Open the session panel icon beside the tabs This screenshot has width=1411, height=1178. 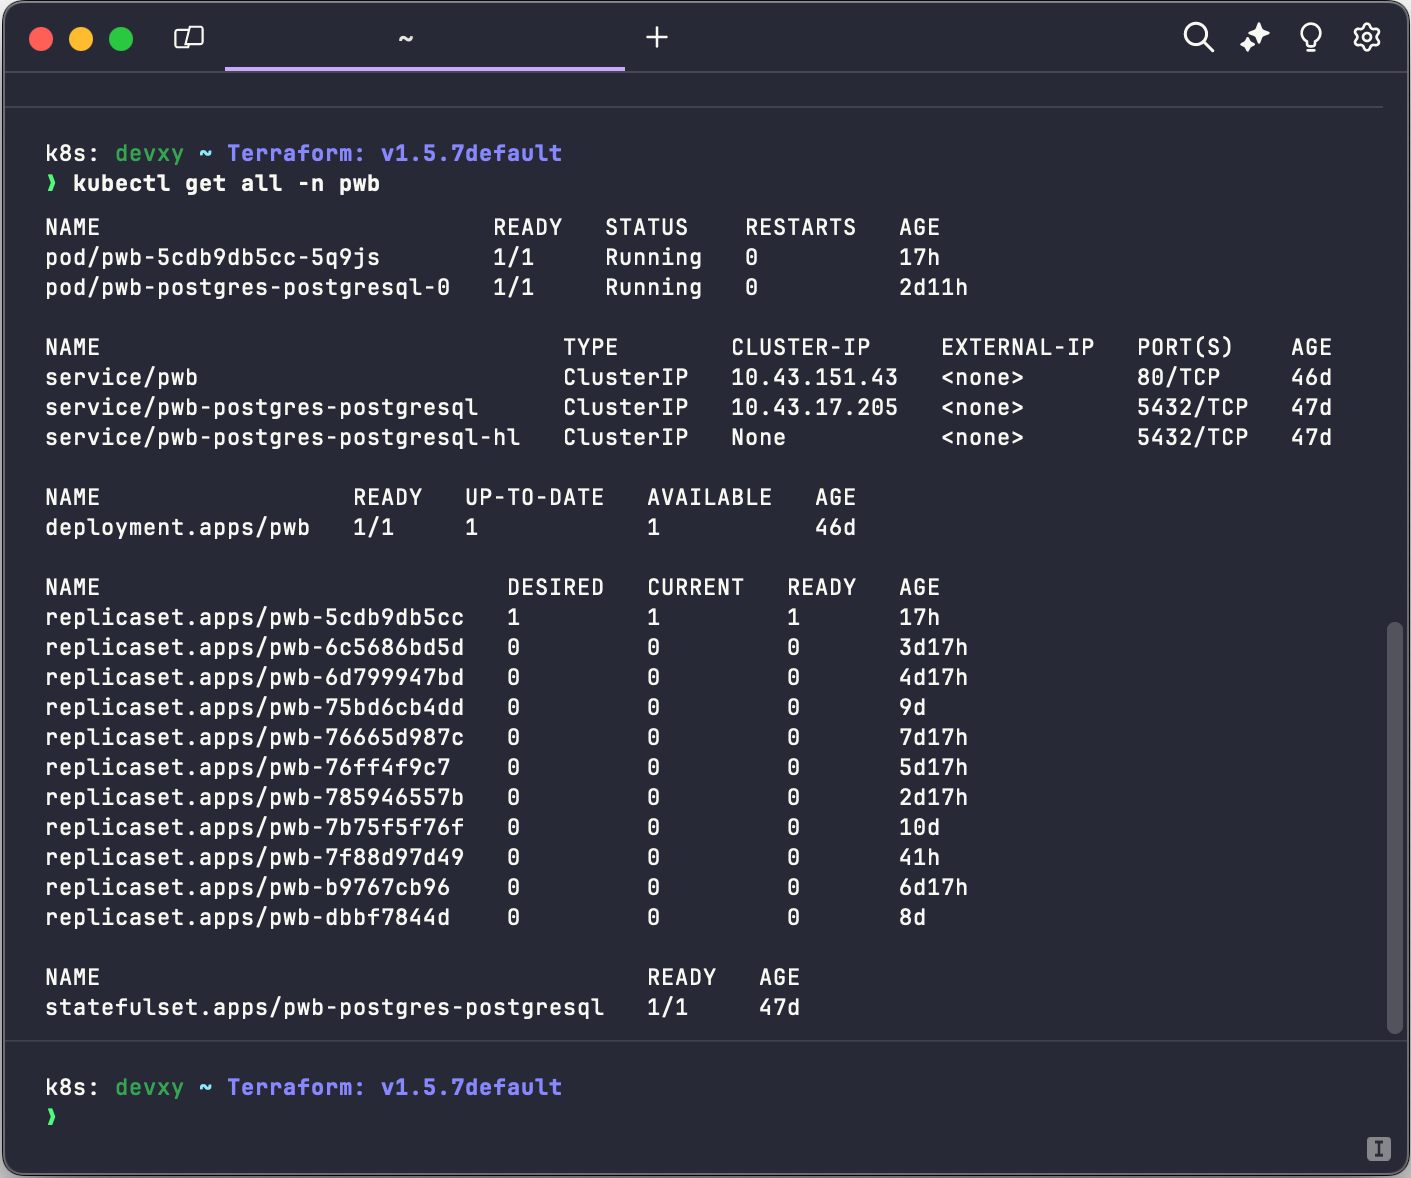coord(188,37)
